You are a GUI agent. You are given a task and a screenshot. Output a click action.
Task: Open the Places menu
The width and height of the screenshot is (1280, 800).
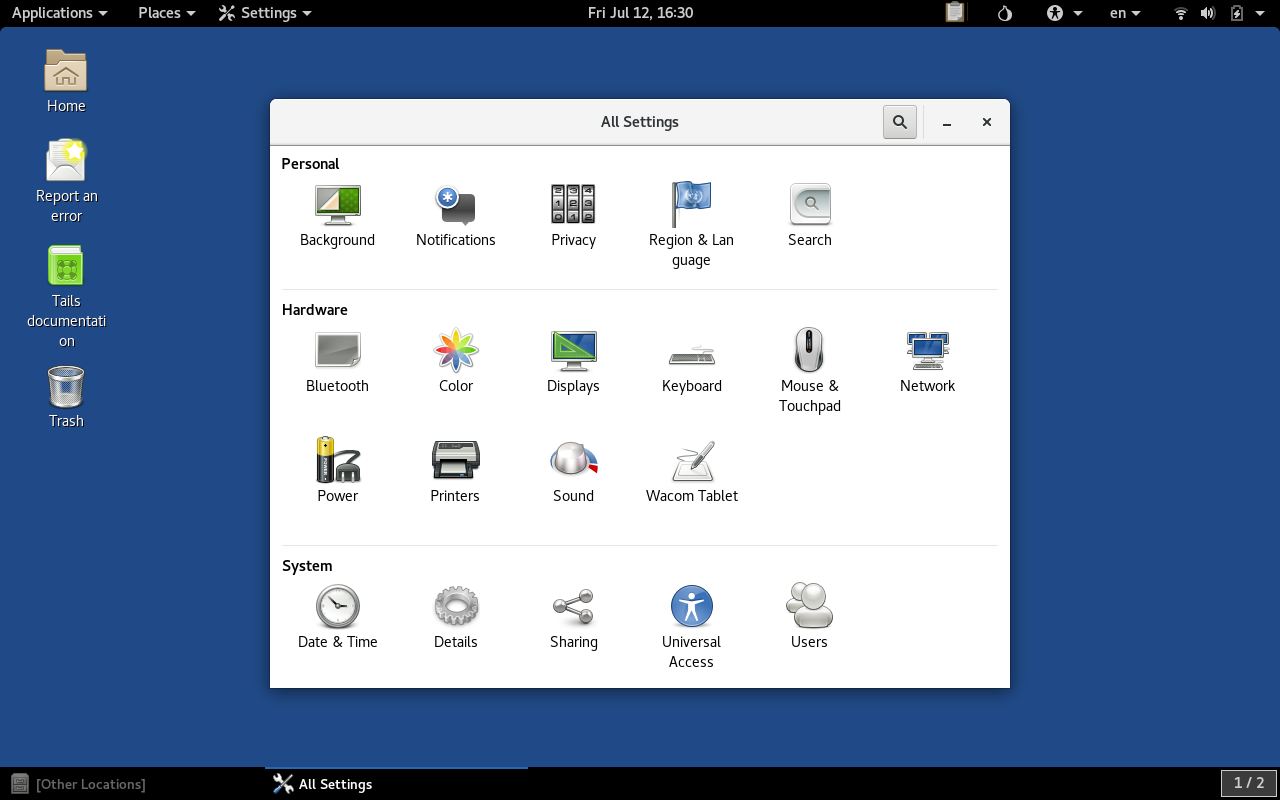[x=166, y=13]
